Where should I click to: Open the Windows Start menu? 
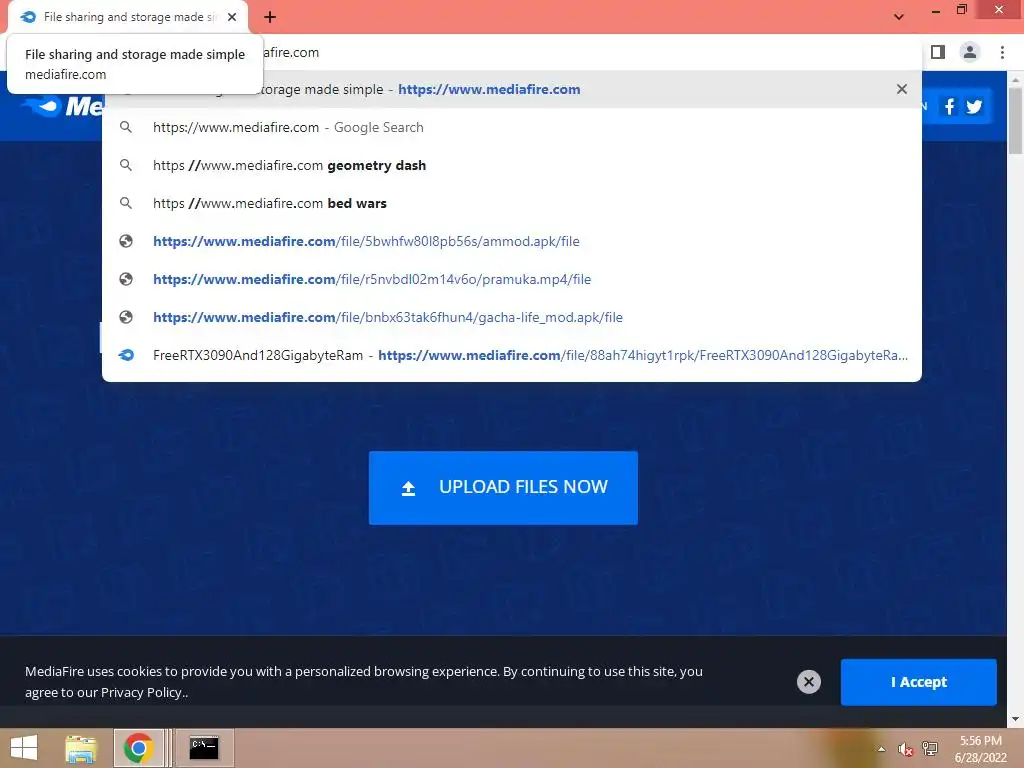click(24, 748)
